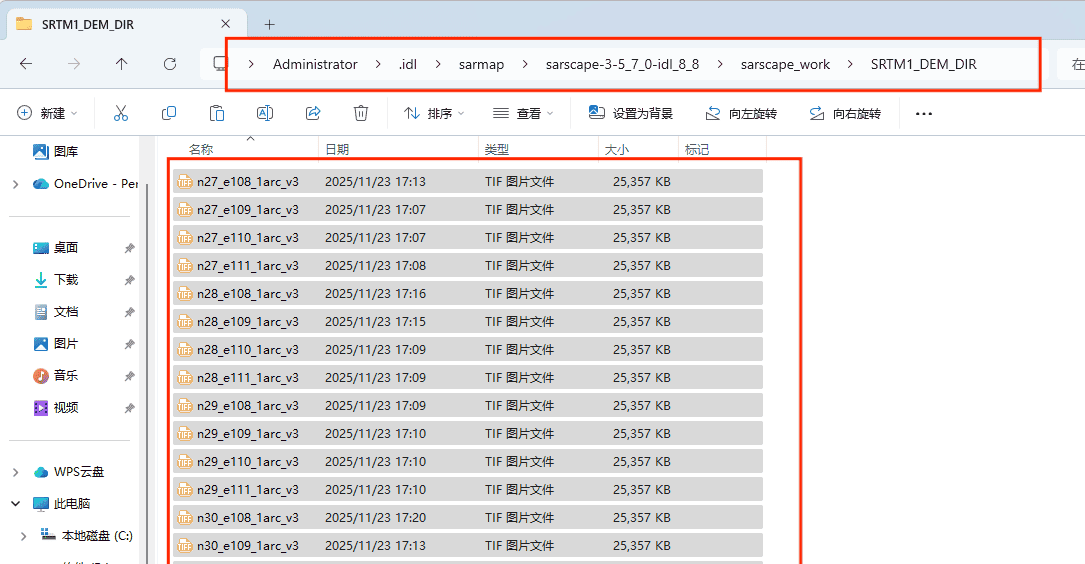The image size is (1085, 564).
Task: Navigate to sarscape-3-5_7_0-idl_8_8 breadcrumb
Action: (x=622, y=64)
